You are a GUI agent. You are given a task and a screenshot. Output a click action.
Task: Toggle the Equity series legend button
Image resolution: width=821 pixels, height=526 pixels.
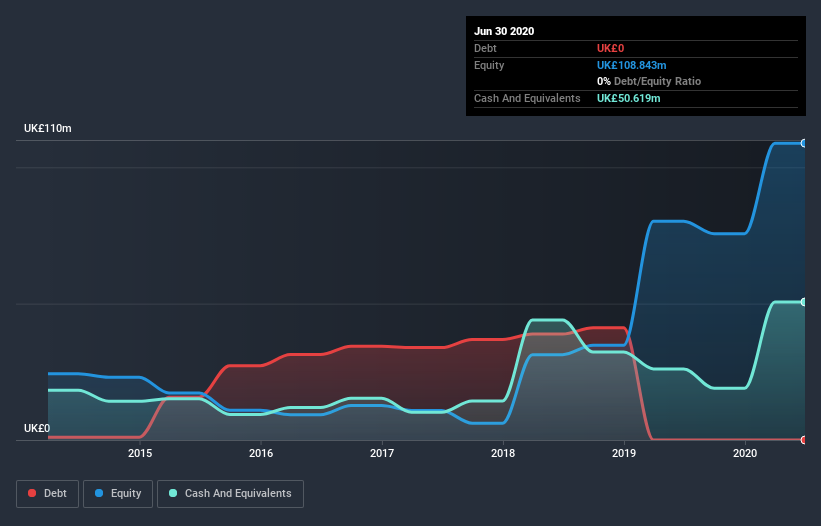(x=118, y=494)
